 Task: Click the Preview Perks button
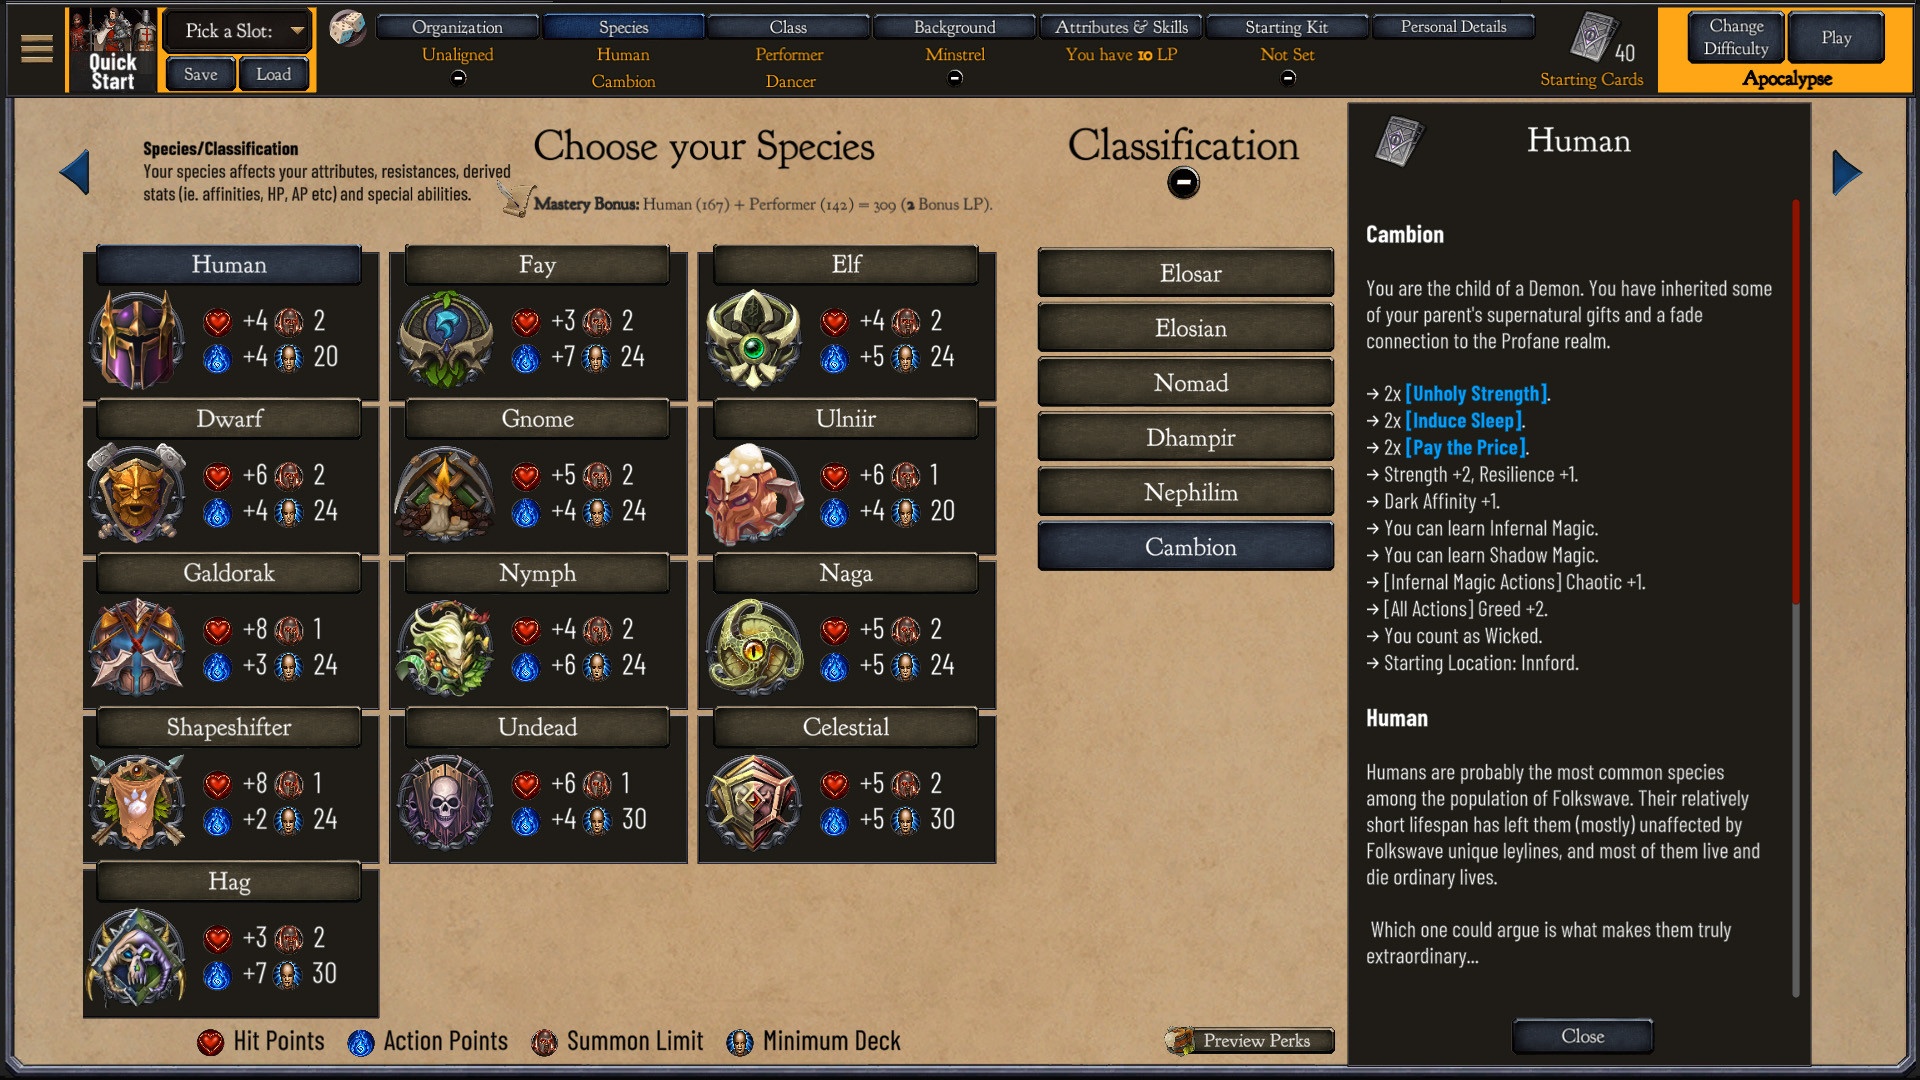click(x=1250, y=1040)
